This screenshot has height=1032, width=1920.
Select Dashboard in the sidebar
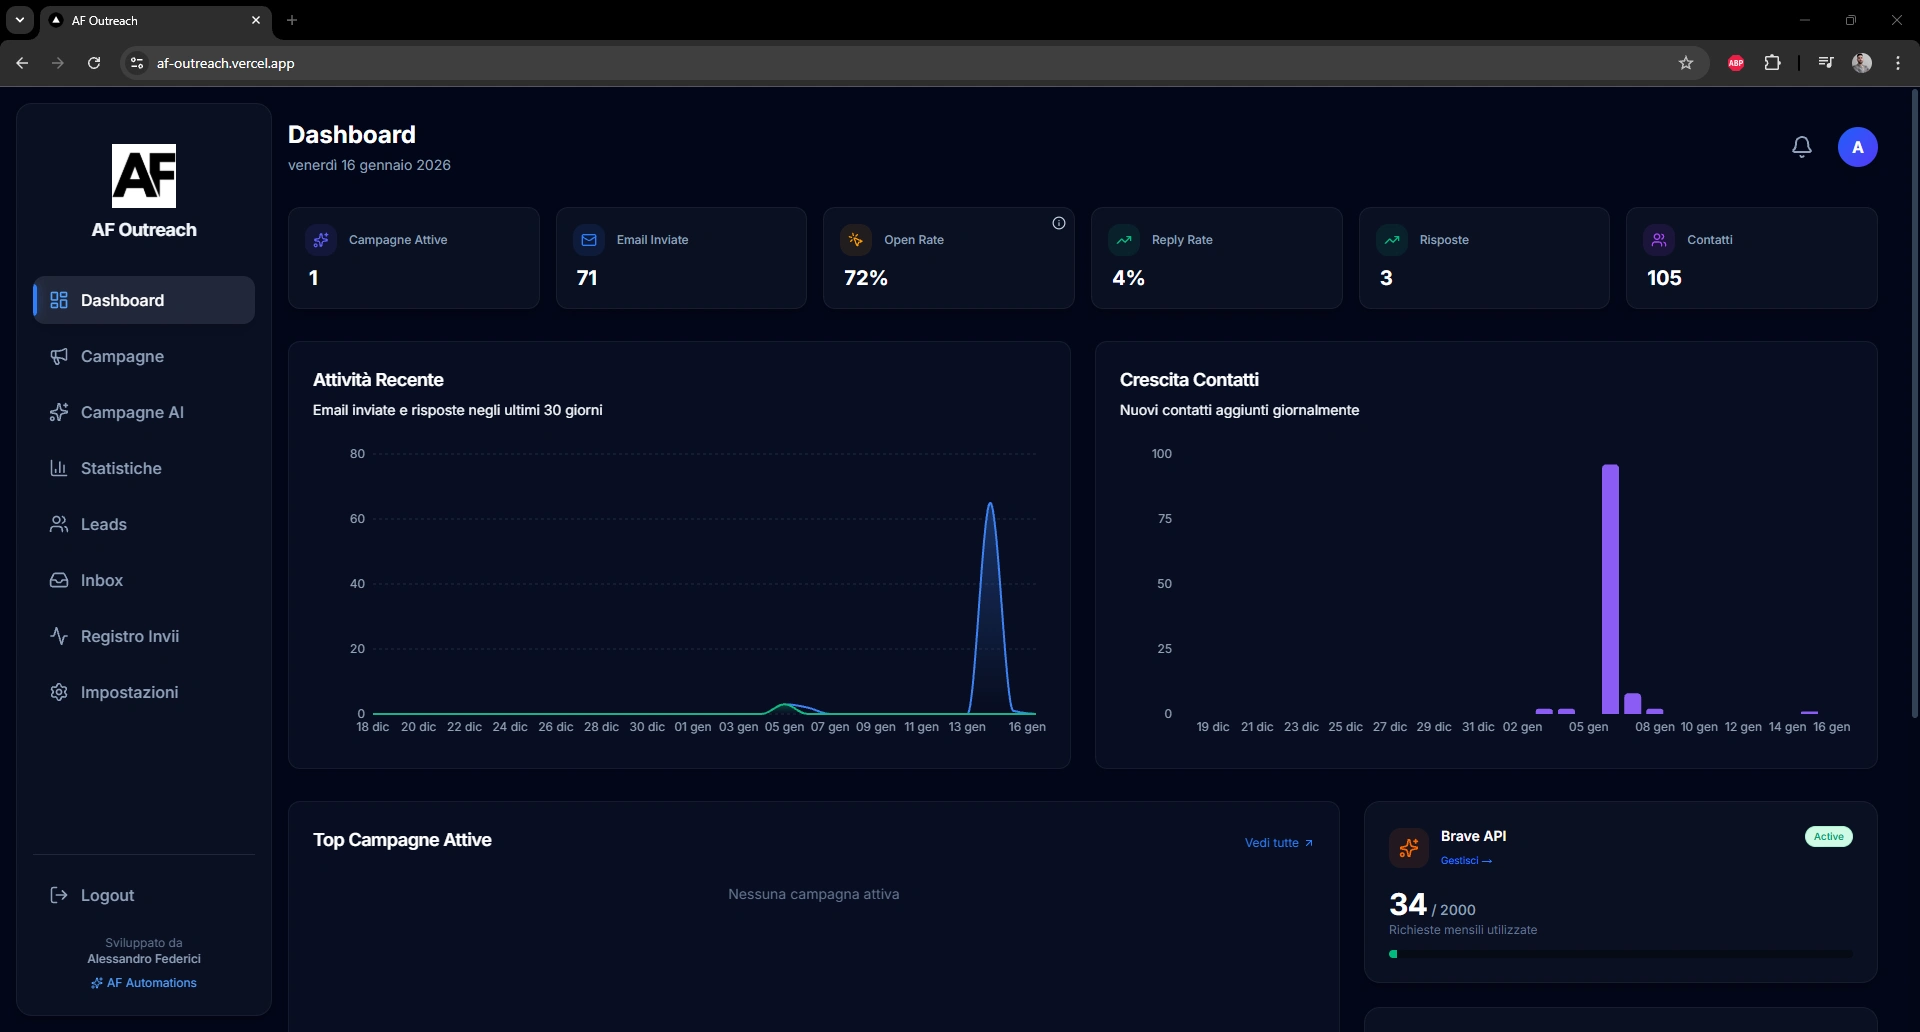[x=144, y=300]
